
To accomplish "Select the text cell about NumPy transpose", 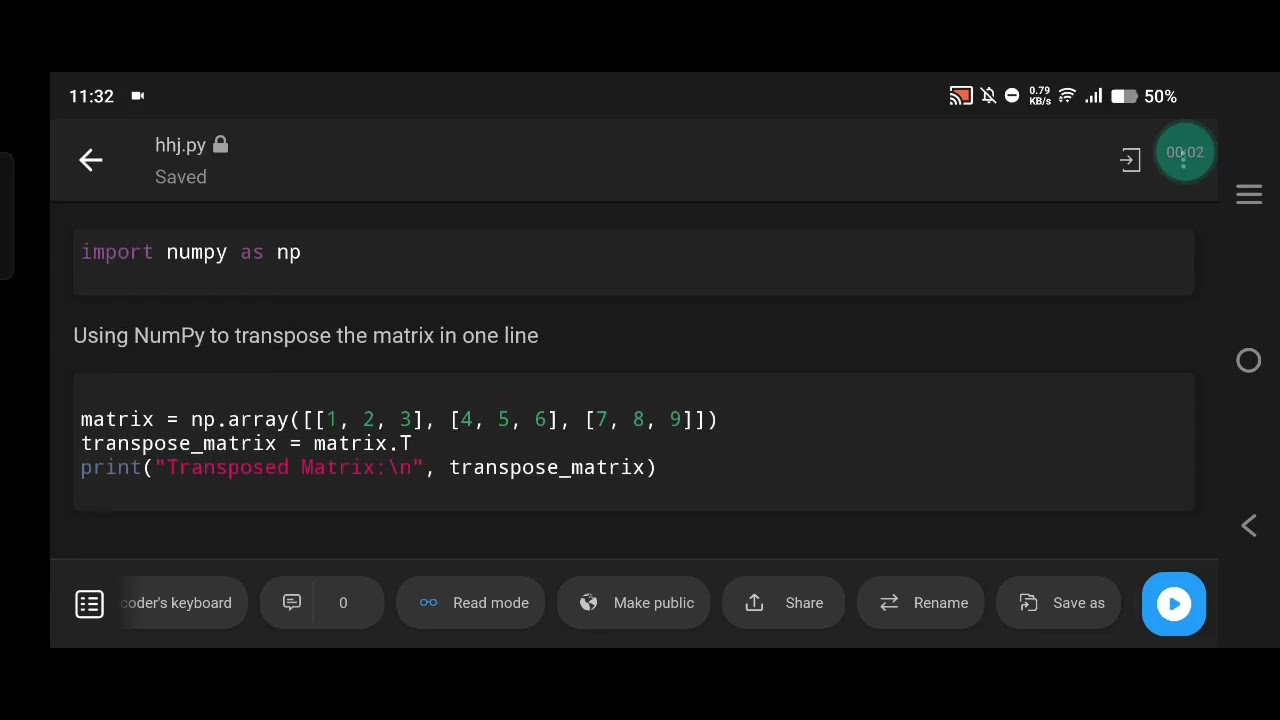I will [306, 335].
